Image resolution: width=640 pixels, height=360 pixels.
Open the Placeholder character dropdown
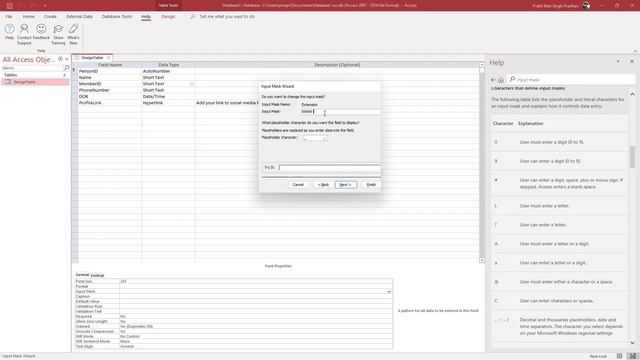point(324,138)
